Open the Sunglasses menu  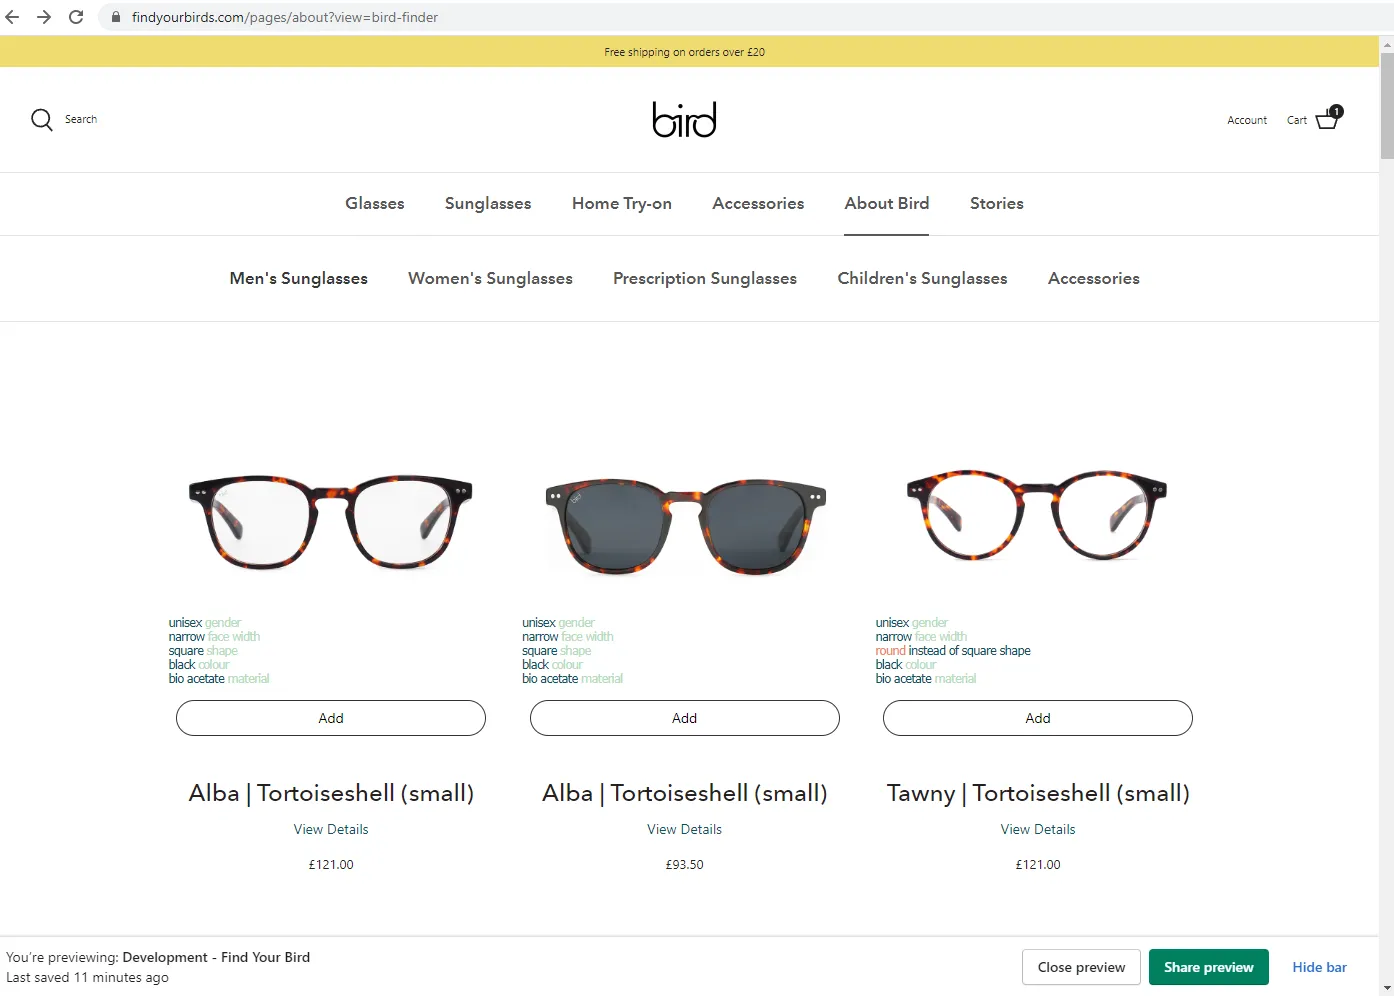tap(488, 203)
